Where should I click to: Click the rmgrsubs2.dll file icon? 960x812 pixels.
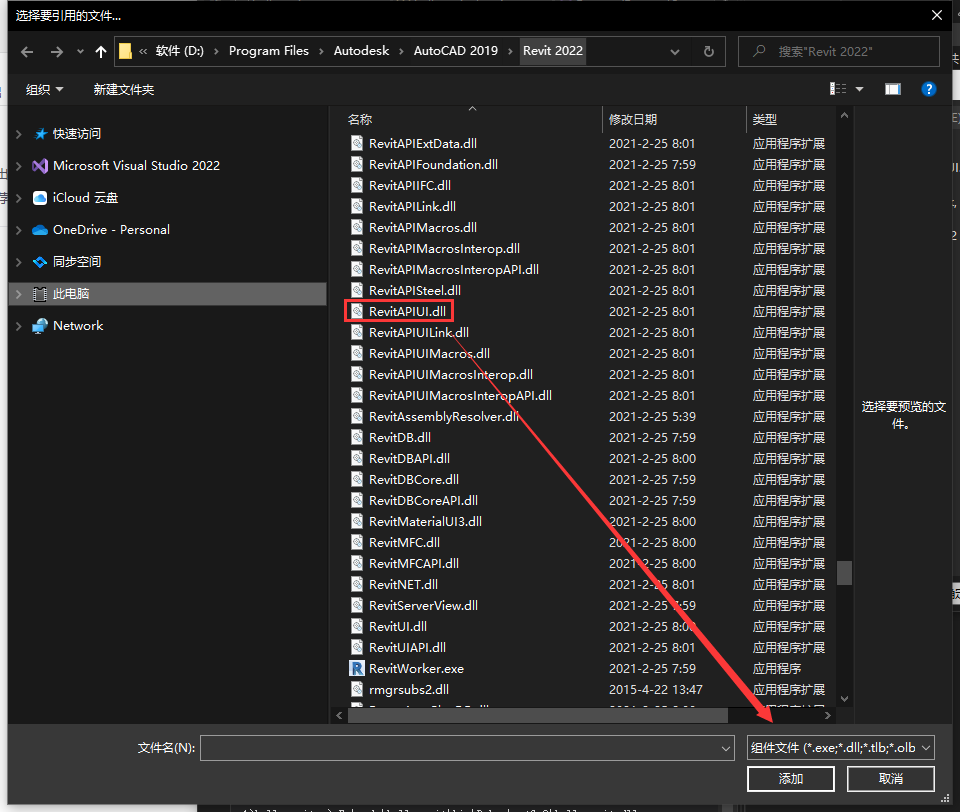357,690
